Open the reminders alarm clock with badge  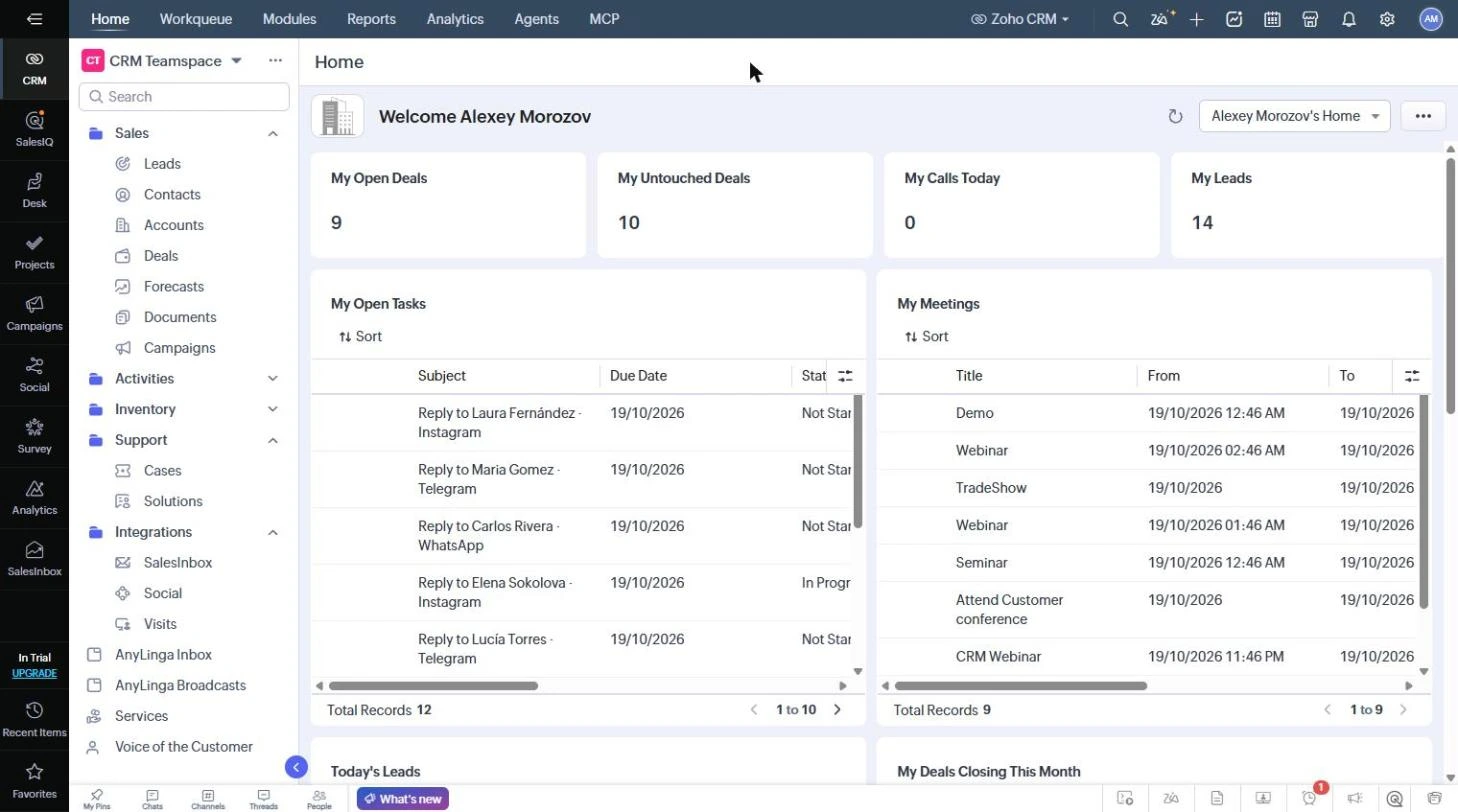(1311, 797)
